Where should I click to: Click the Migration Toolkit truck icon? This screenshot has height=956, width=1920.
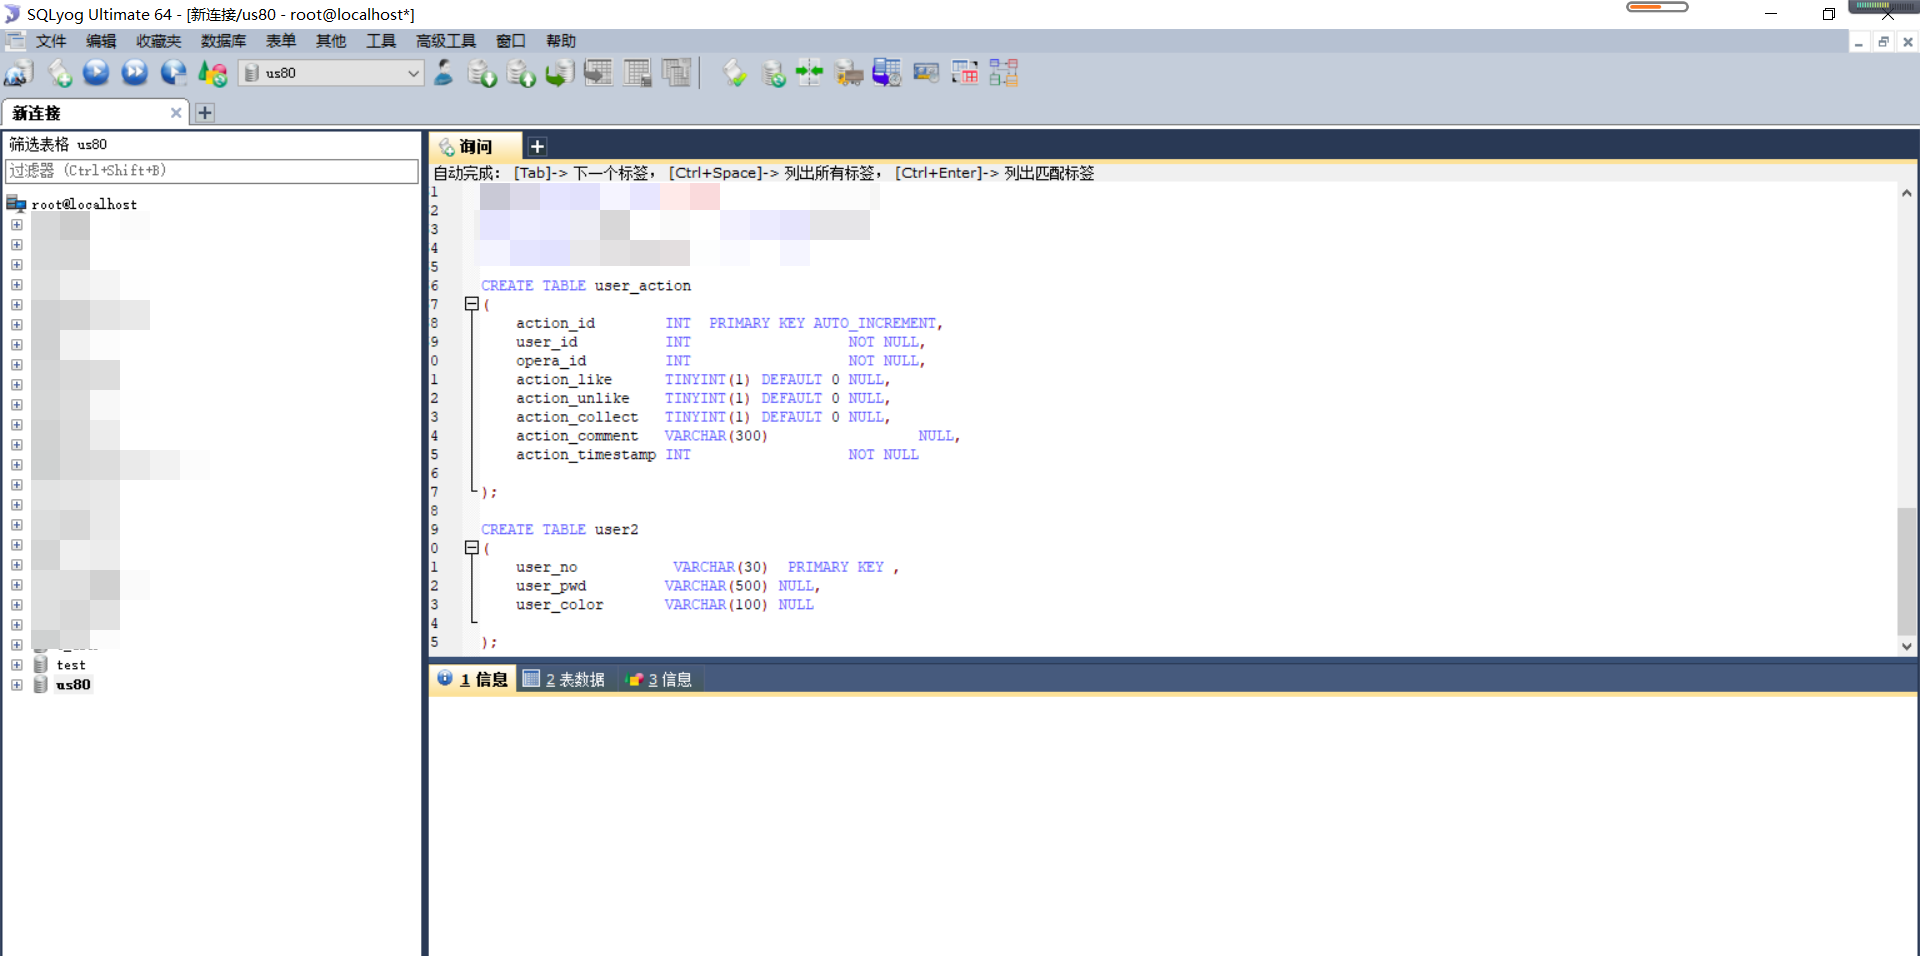pos(848,73)
